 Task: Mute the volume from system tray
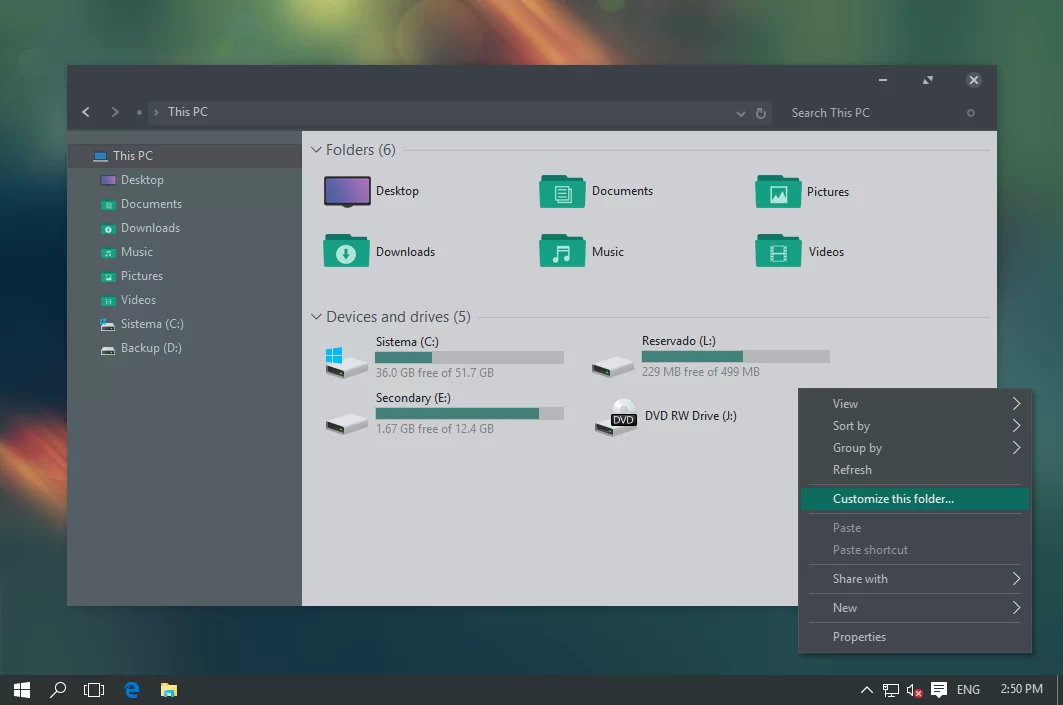913,690
